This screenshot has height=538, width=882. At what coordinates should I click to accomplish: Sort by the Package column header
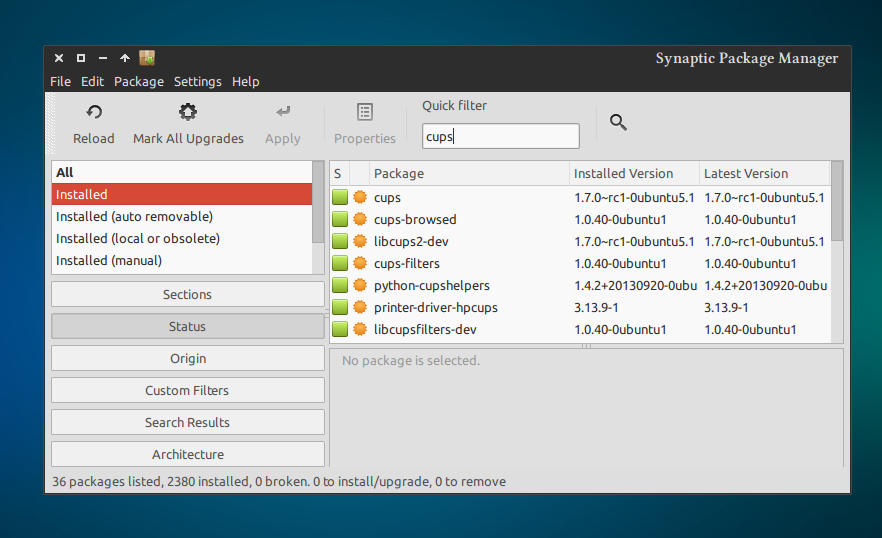[x=469, y=173]
